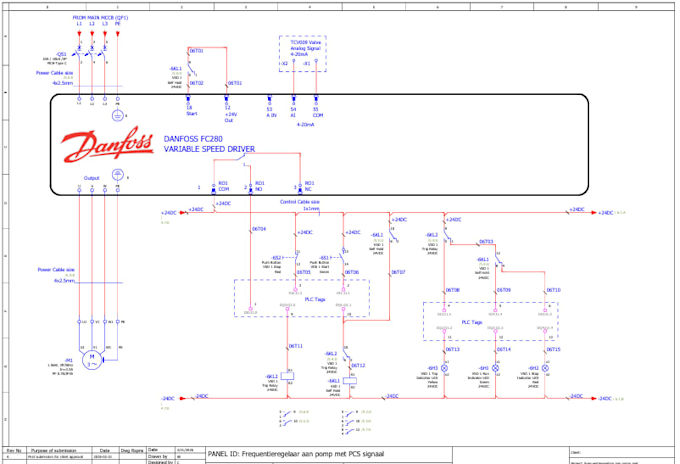Select the -6H2 stop indicator lamp symbol

[x=545, y=368]
